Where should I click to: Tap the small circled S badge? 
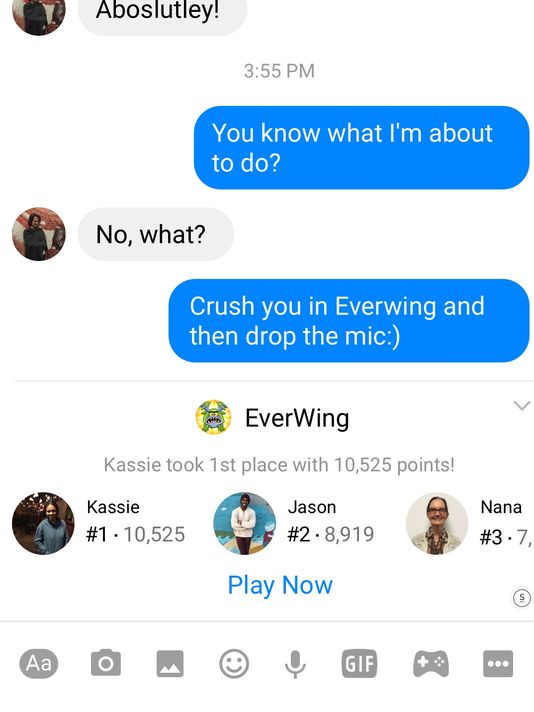(x=522, y=598)
